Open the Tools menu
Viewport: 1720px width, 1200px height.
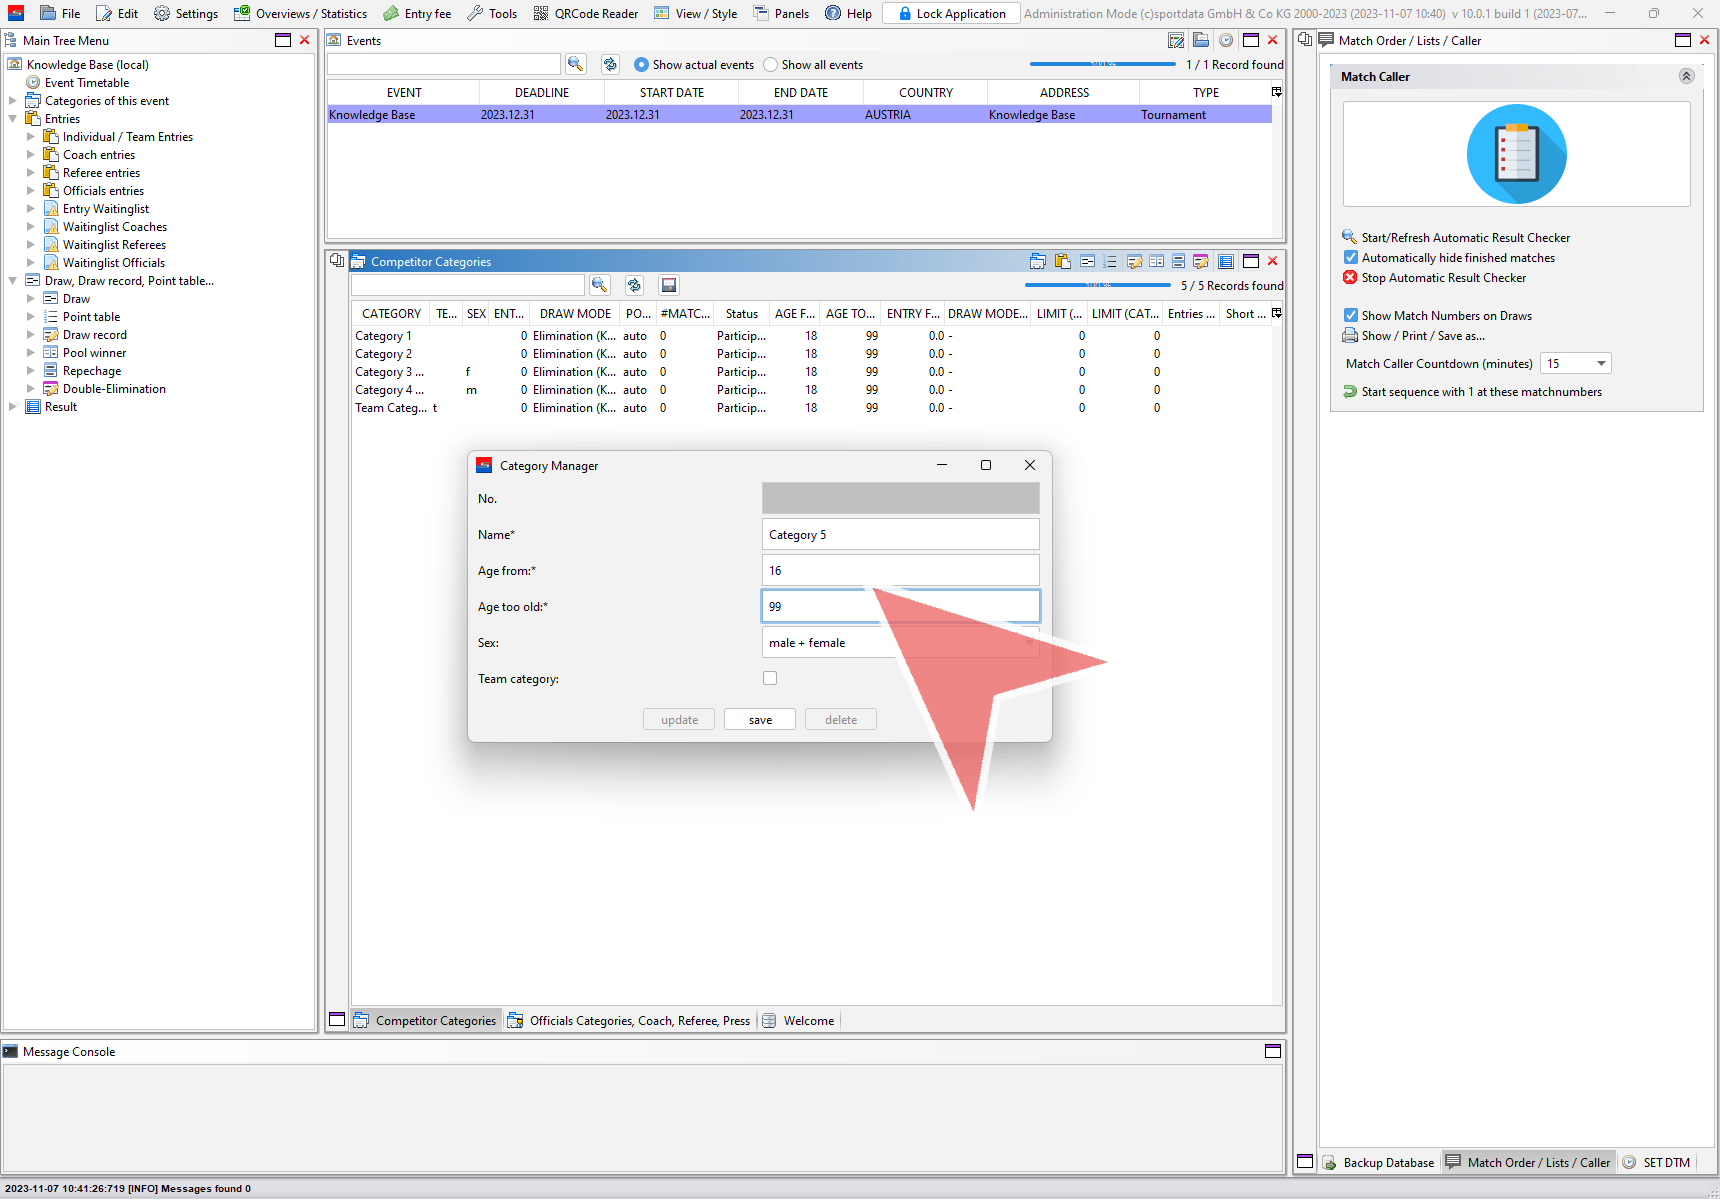tap(492, 14)
